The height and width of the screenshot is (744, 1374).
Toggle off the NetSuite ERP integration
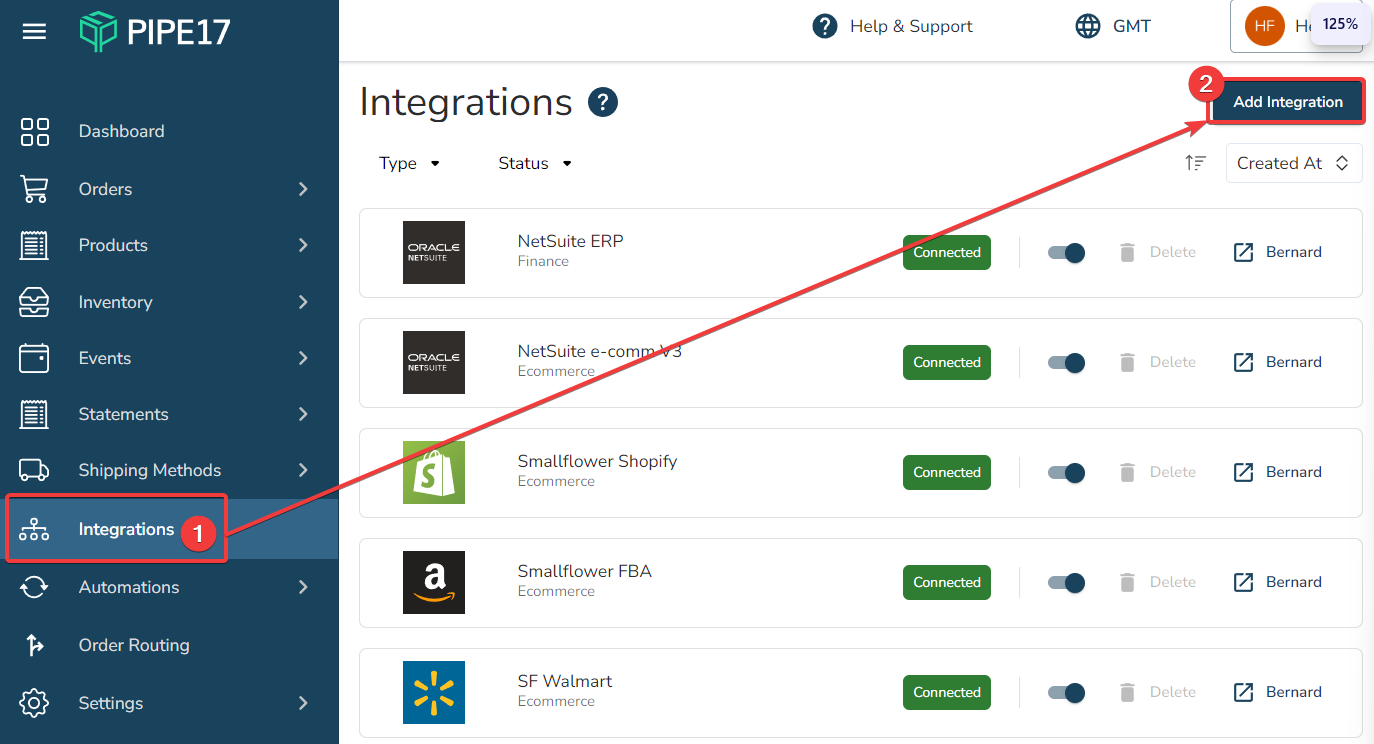pos(1066,252)
